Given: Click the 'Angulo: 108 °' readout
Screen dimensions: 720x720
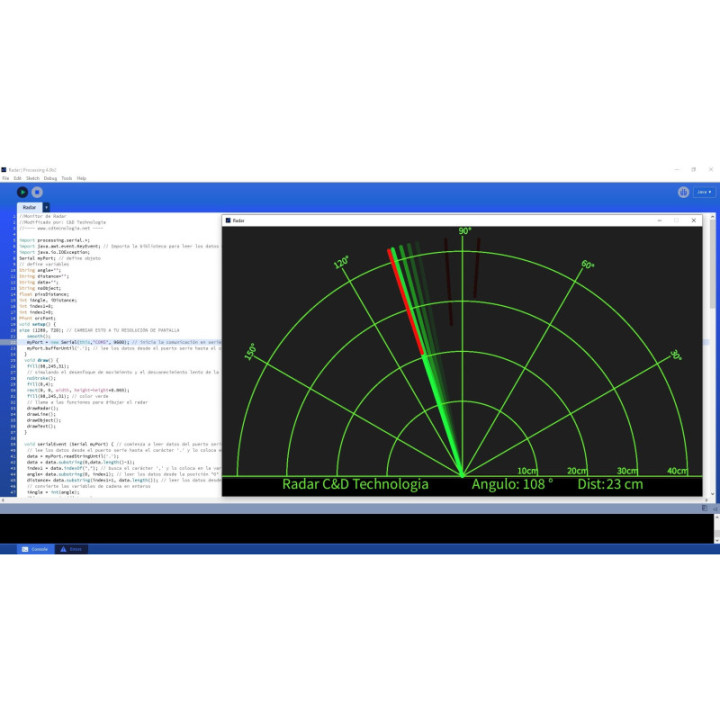Looking at the screenshot, I should click(512, 484).
